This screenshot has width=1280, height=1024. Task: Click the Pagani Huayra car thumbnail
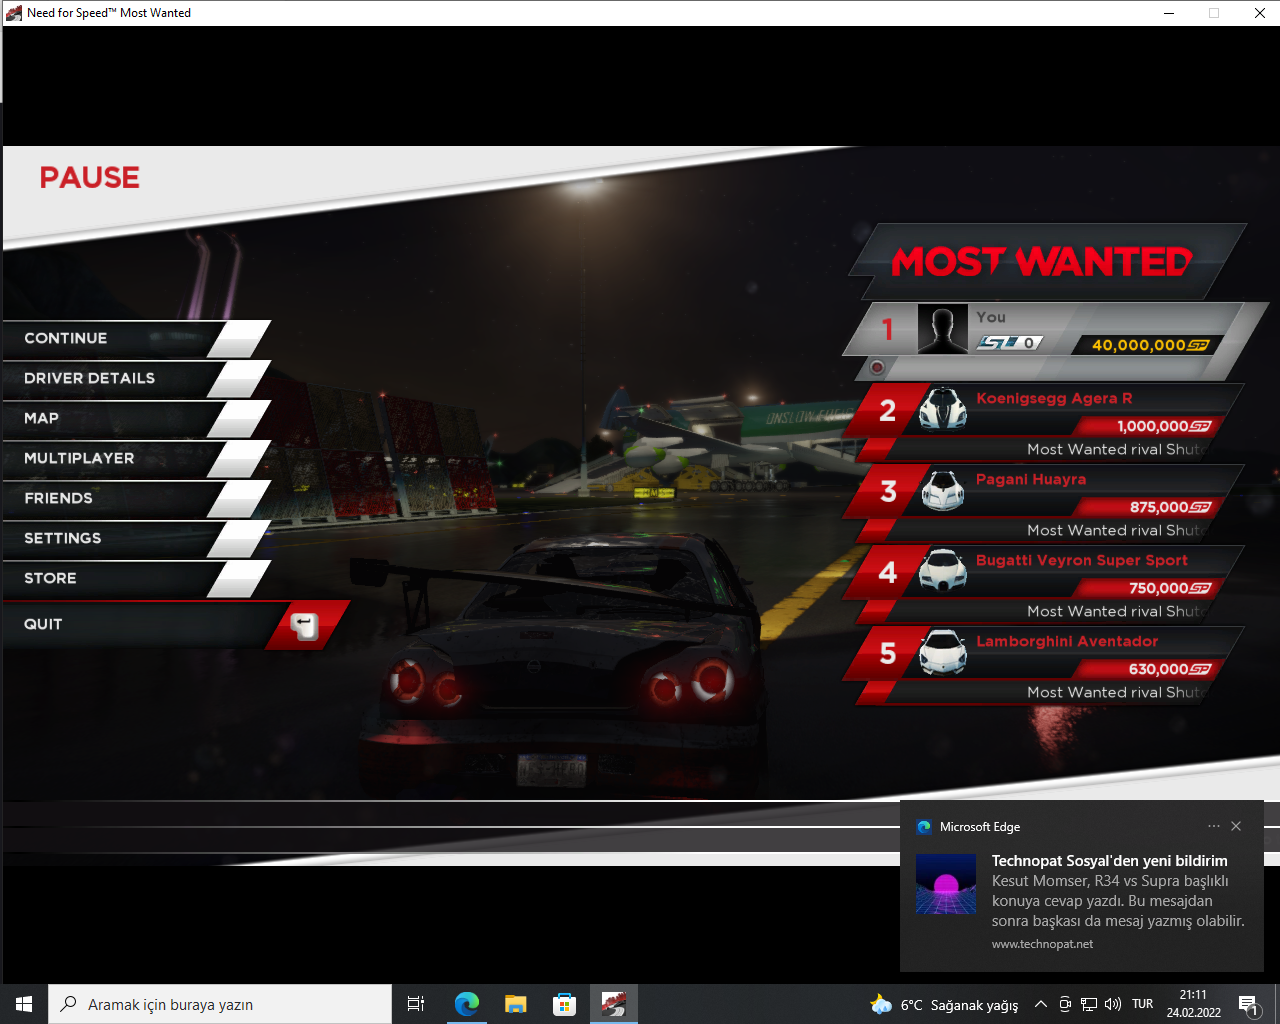click(943, 491)
